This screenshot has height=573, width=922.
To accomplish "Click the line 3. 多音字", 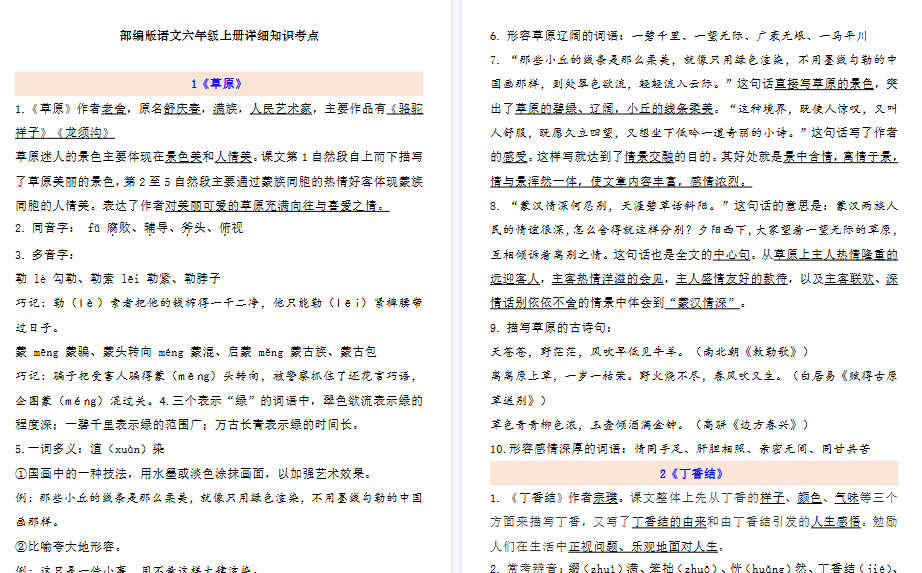I will click(x=45, y=255).
